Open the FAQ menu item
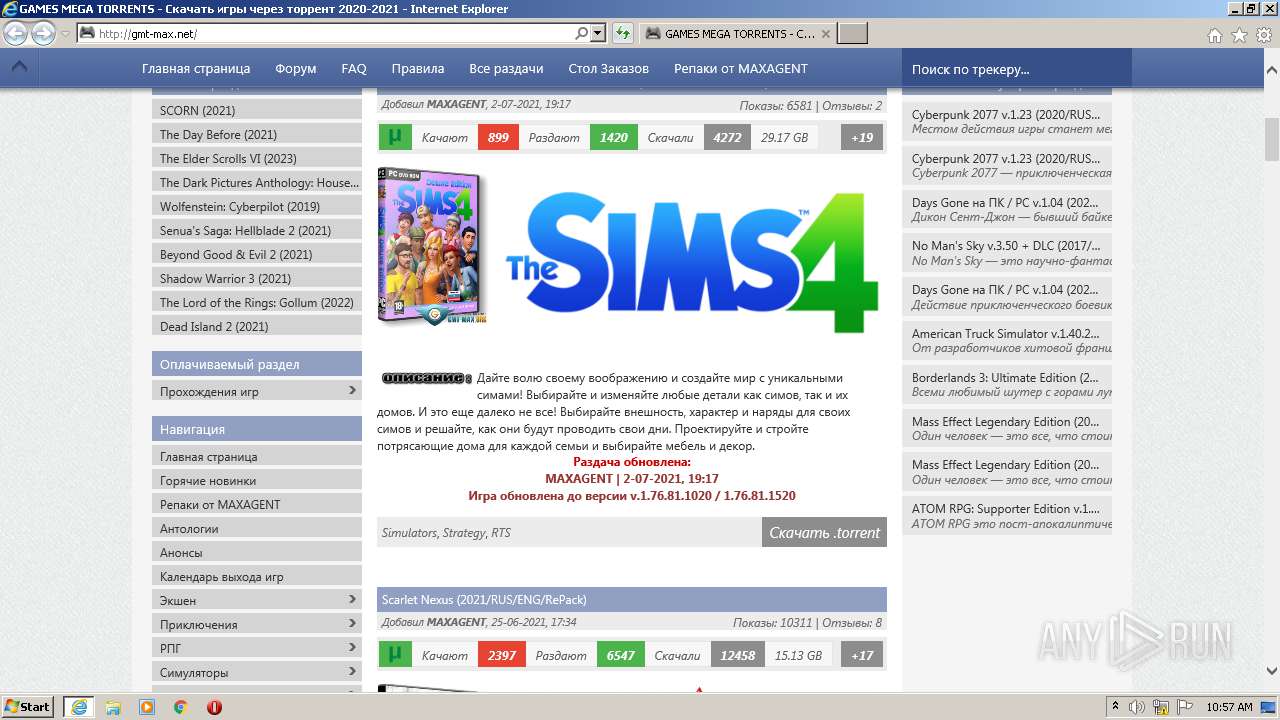The width and height of the screenshot is (1280, 720). [x=354, y=69]
